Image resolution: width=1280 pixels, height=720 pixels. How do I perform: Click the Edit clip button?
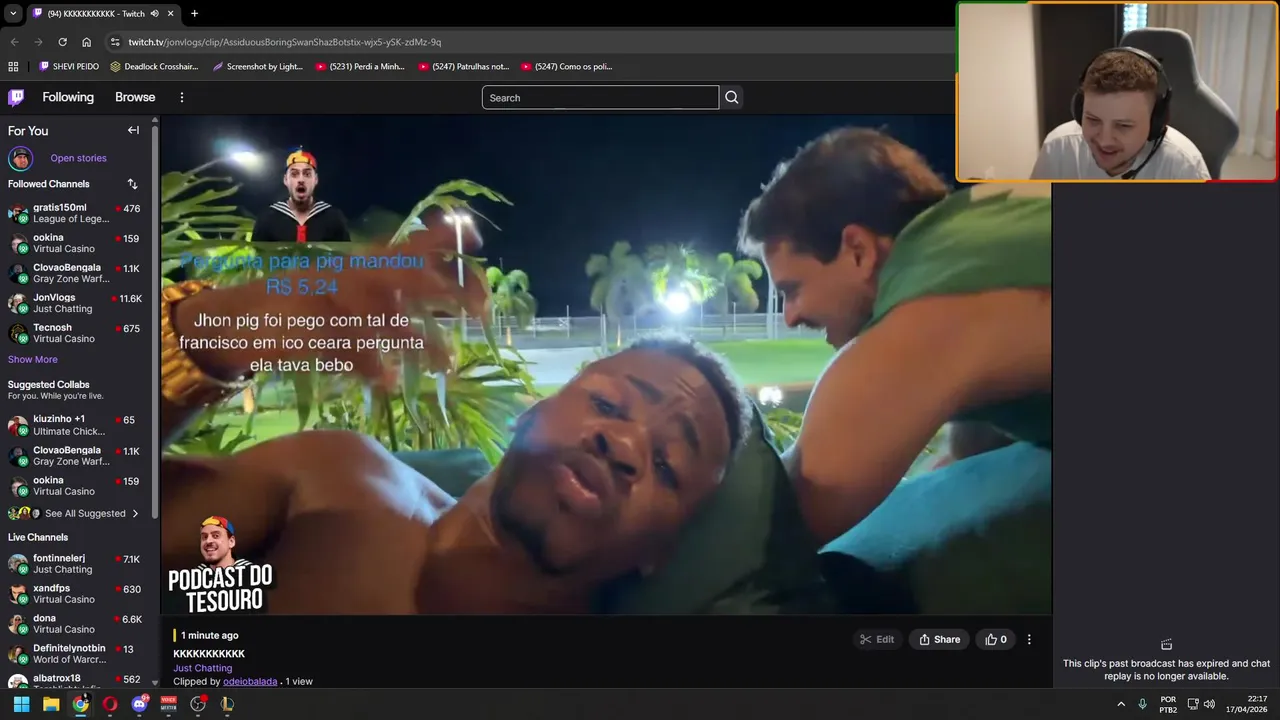pos(877,639)
